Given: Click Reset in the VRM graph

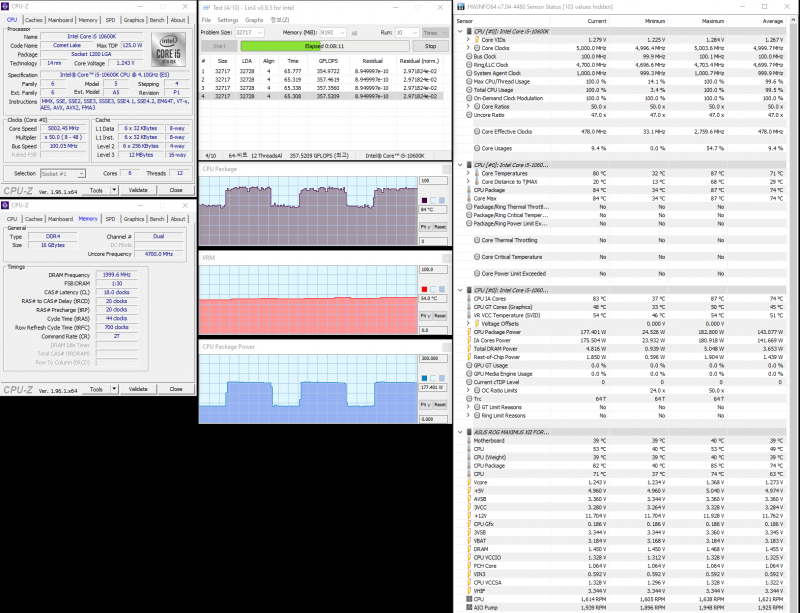Looking at the screenshot, I should coord(440,315).
